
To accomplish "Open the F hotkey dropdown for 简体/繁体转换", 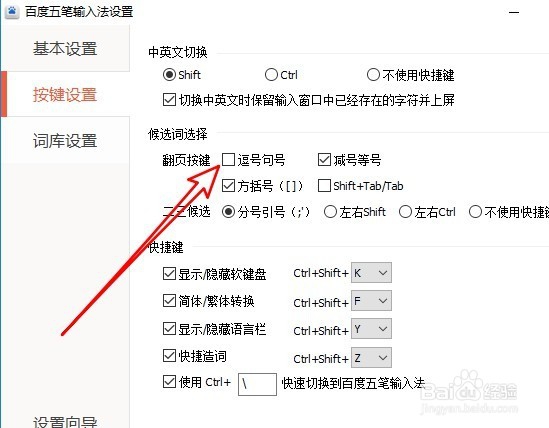I will [371, 301].
